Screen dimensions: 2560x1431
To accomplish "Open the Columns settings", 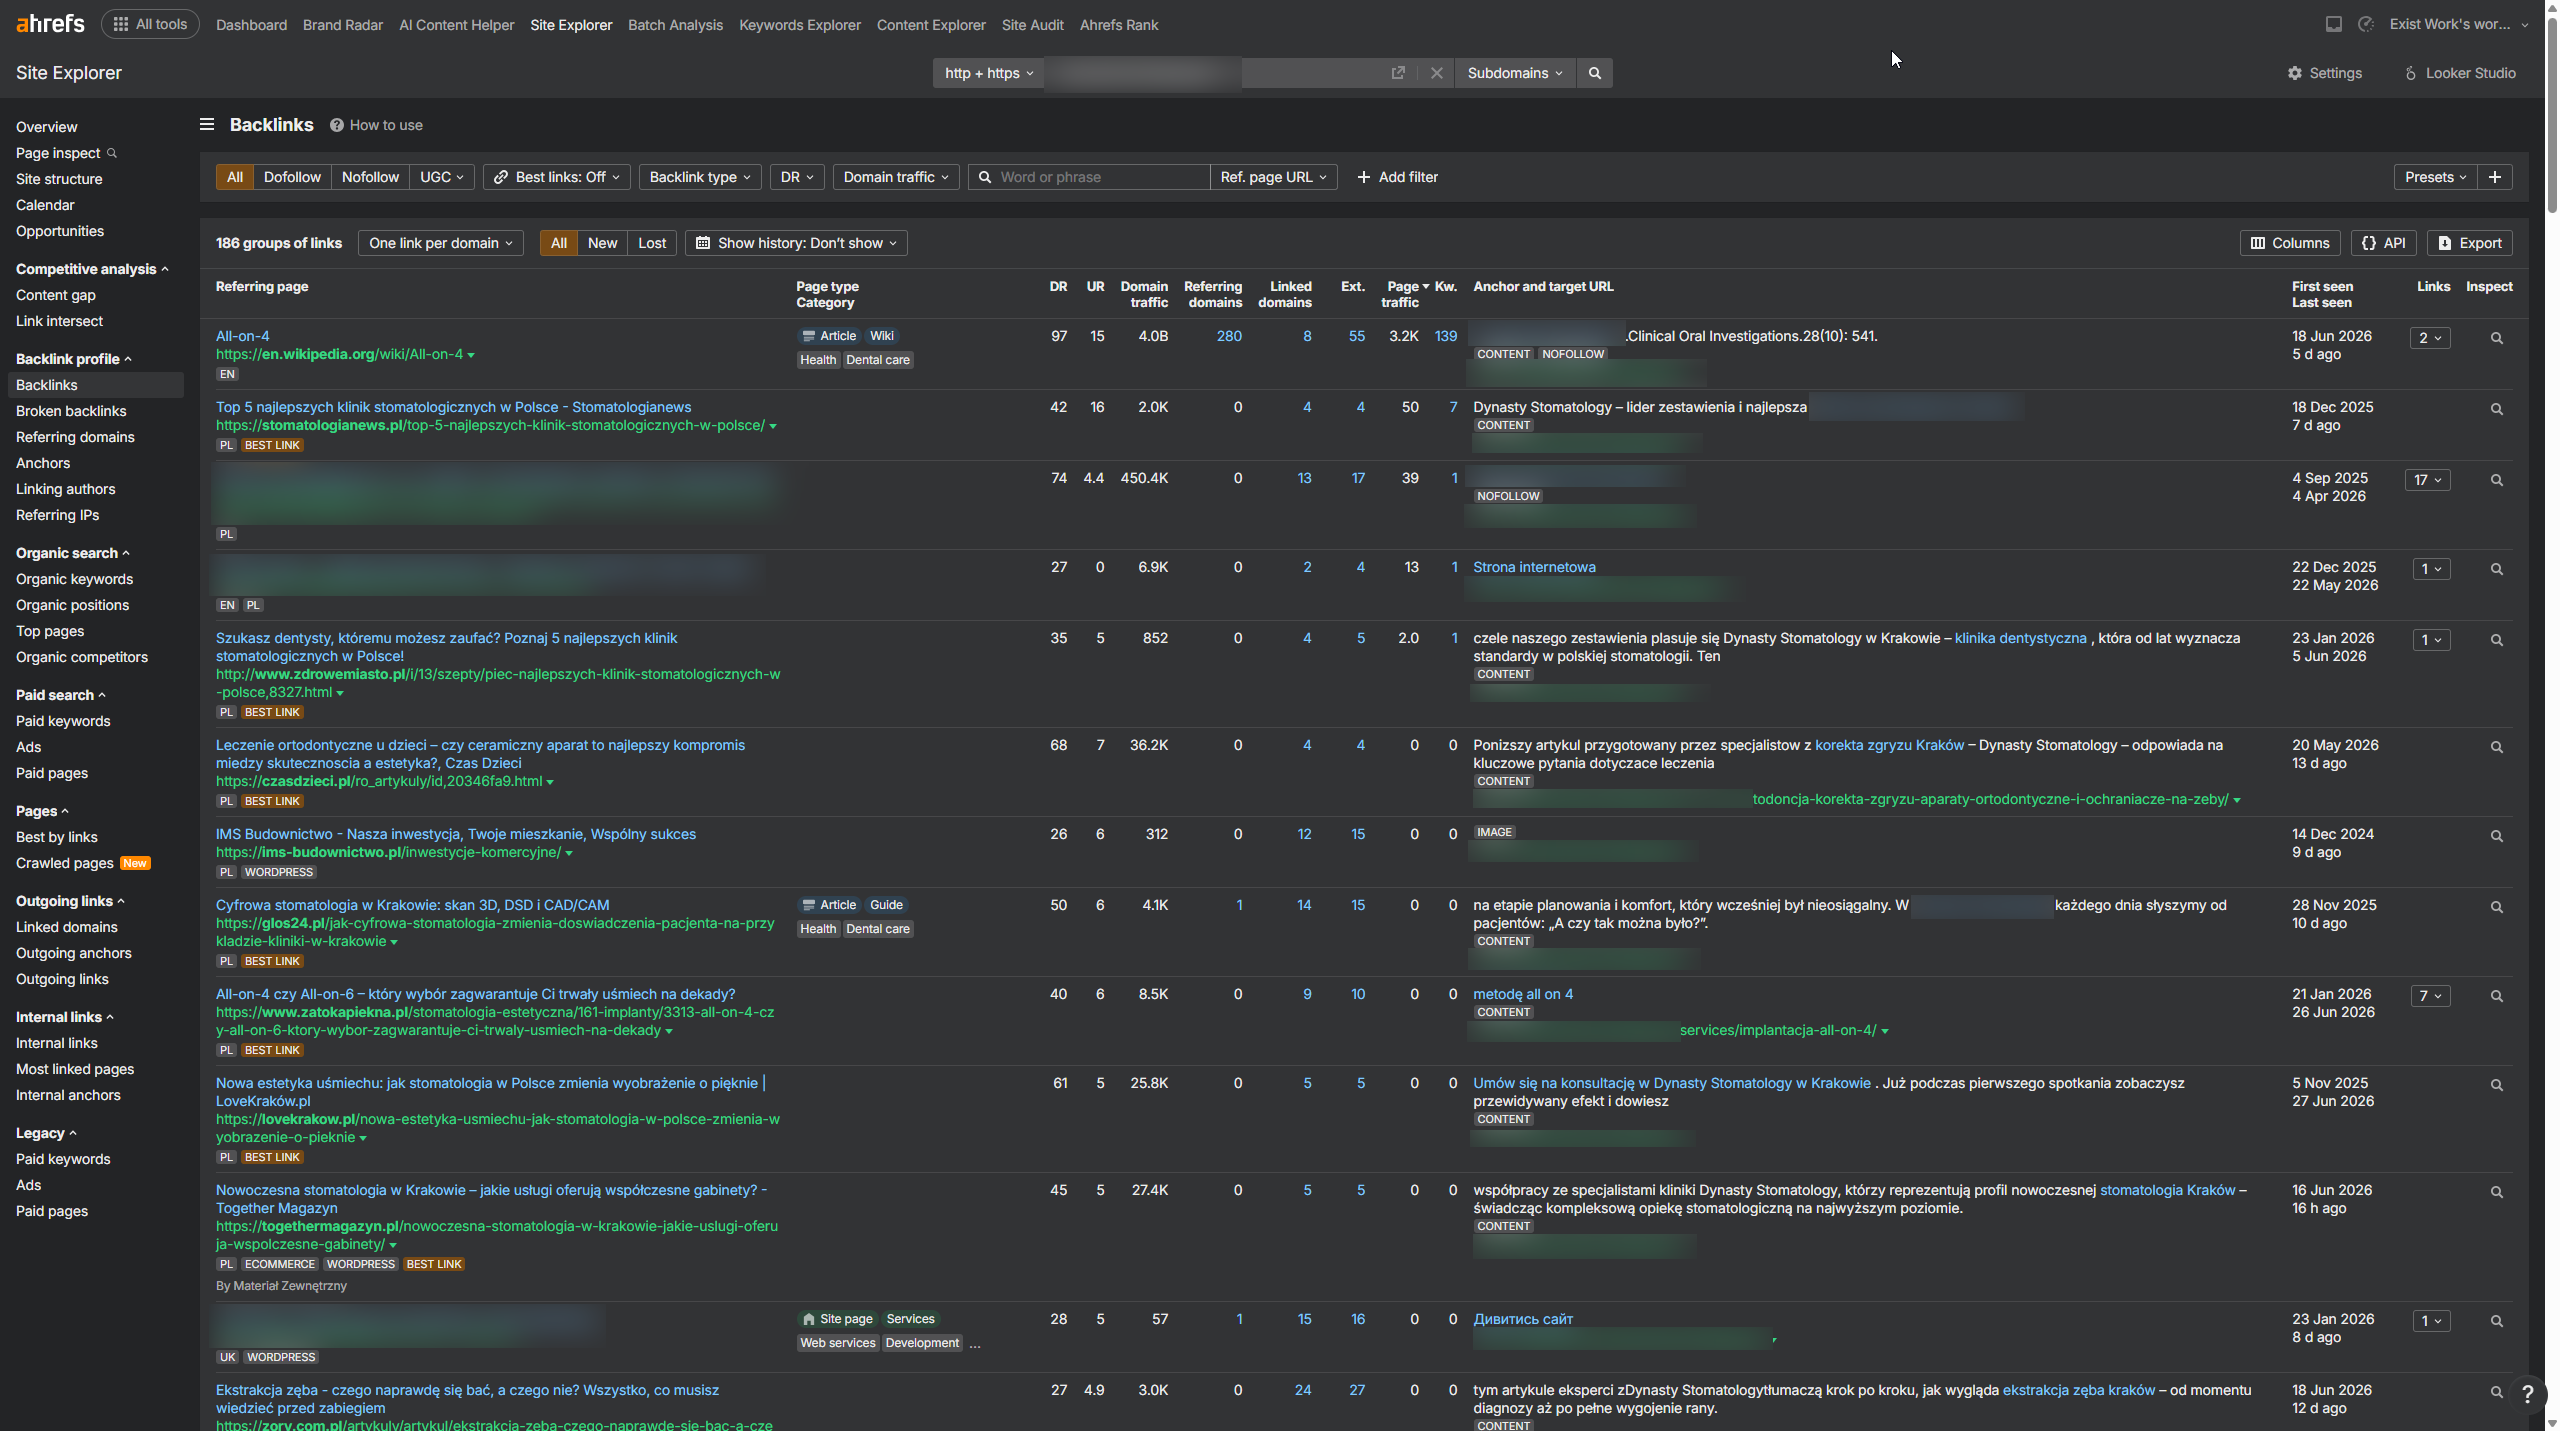I will (2289, 243).
